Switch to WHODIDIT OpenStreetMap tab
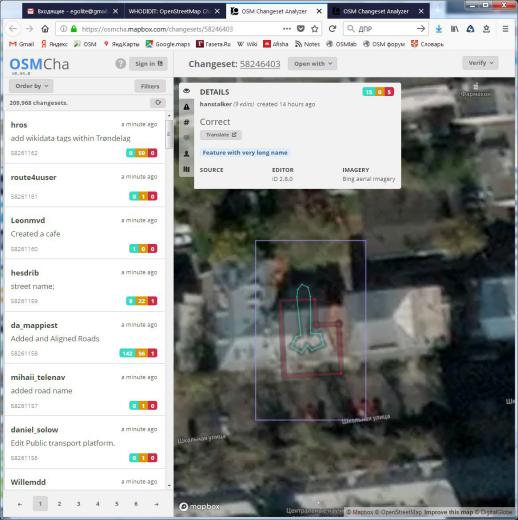Screen dimensions: 518x520 point(174,11)
